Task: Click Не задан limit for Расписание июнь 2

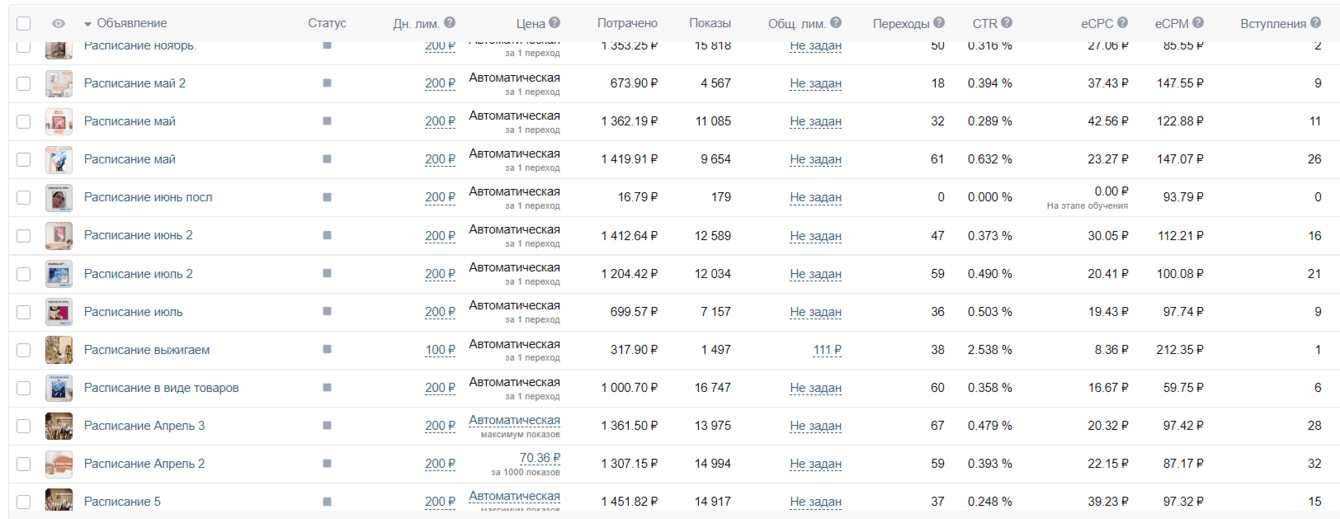Action: coord(815,236)
